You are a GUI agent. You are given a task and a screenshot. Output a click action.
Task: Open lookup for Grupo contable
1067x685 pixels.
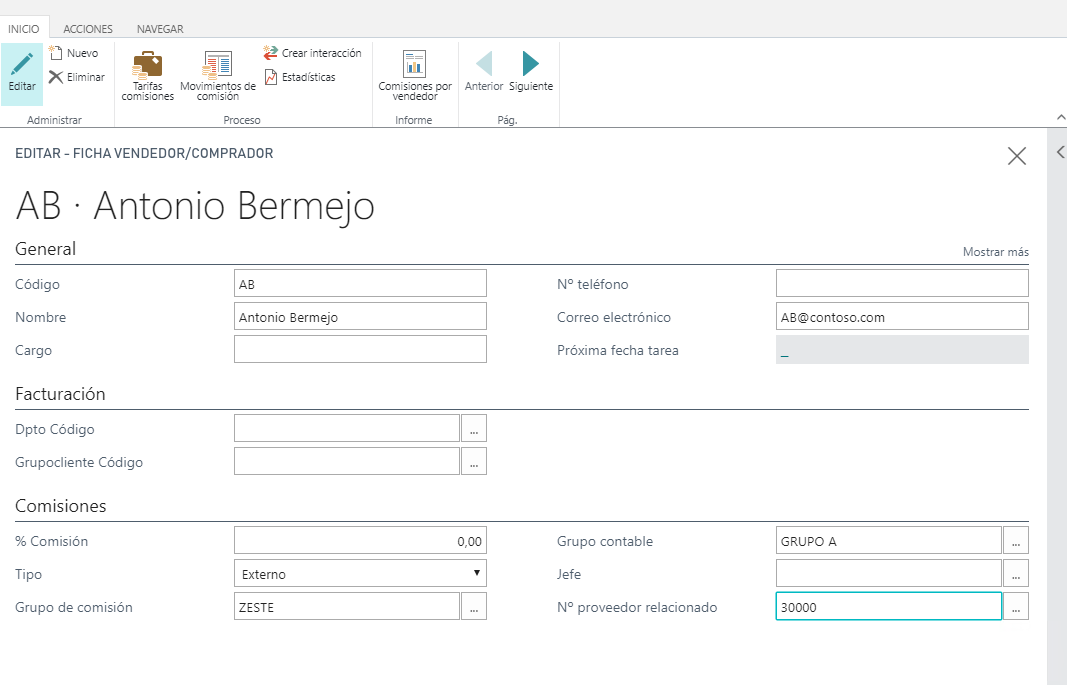pos(1015,541)
